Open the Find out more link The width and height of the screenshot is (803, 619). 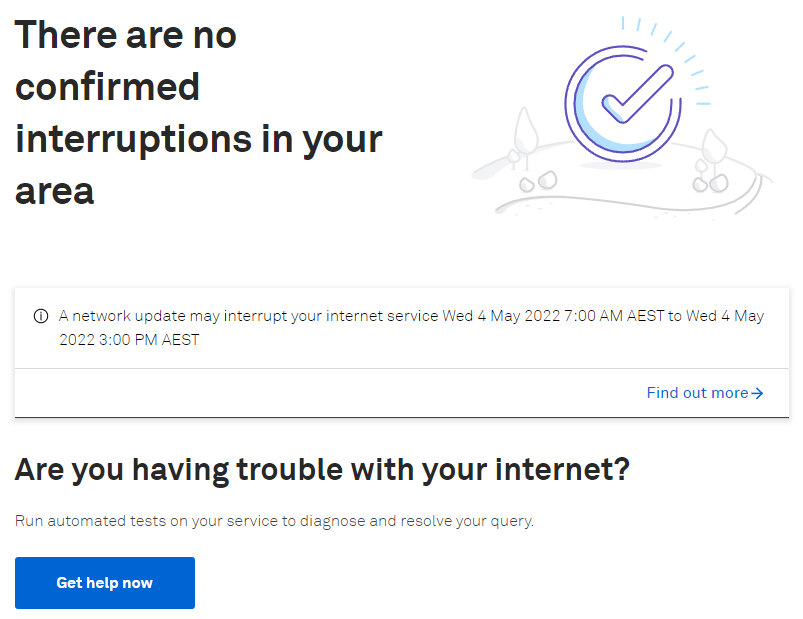click(x=705, y=393)
